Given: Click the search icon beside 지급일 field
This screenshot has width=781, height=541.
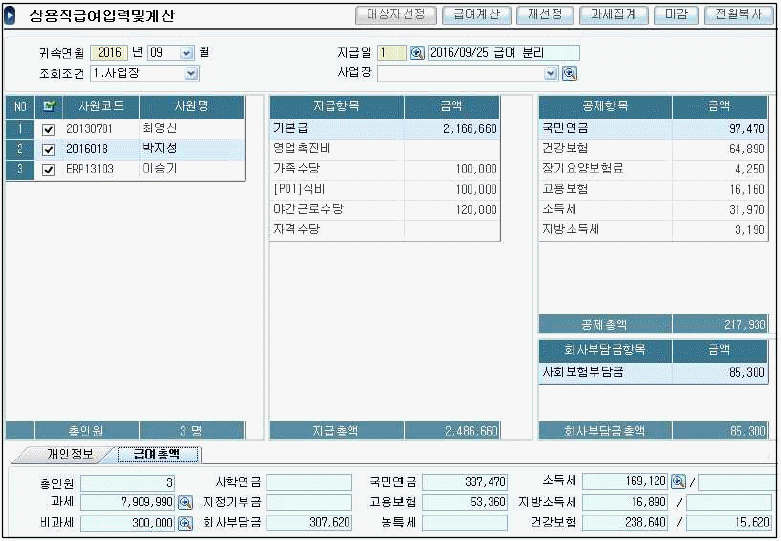Looking at the screenshot, I should [x=417, y=53].
